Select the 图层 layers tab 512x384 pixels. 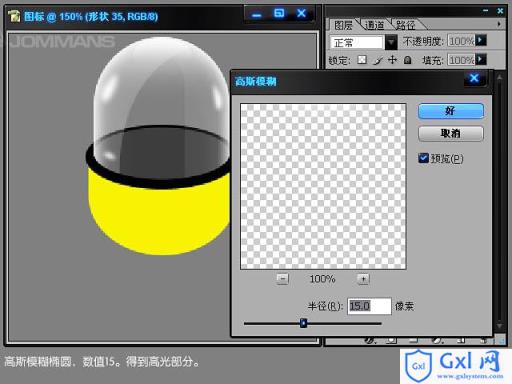point(343,25)
